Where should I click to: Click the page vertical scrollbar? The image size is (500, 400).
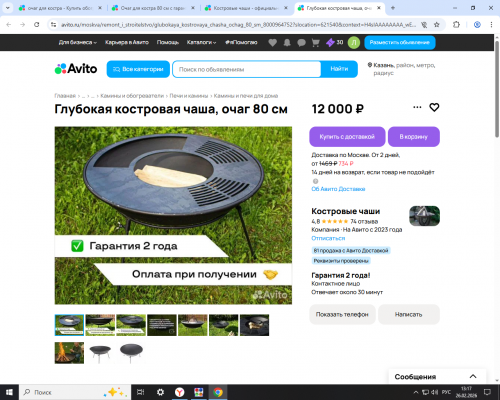(x=497, y=90)
